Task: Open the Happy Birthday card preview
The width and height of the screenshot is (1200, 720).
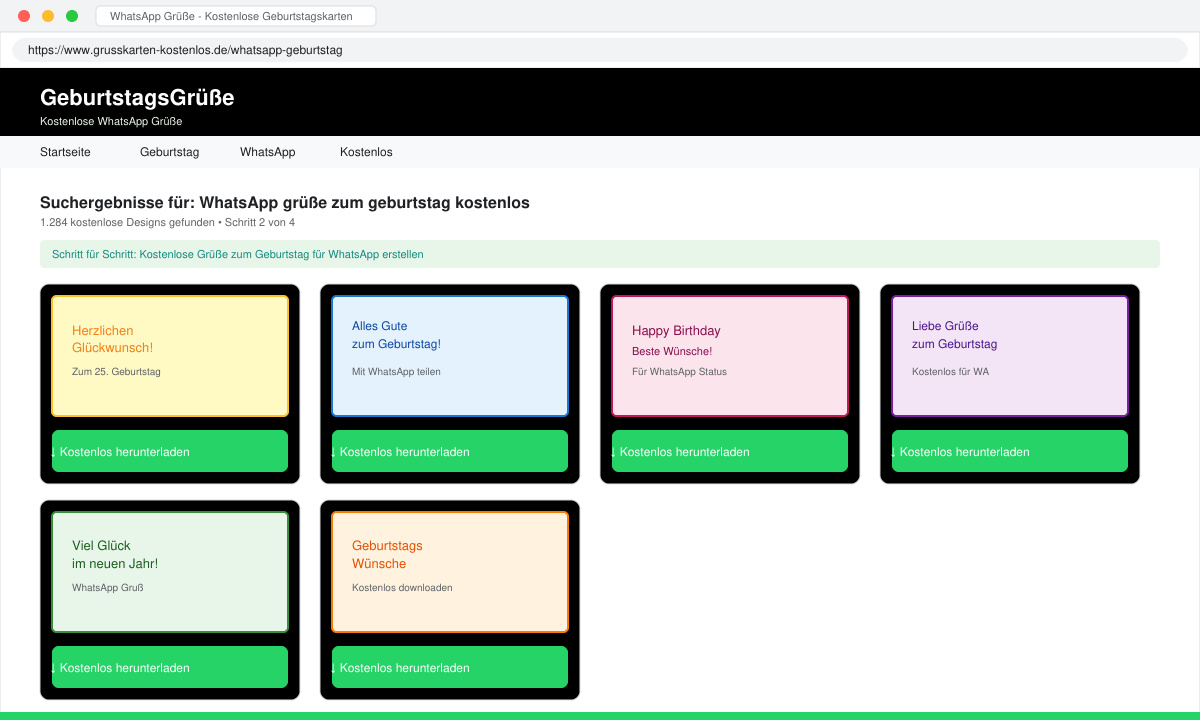Action: coord(730,356)
